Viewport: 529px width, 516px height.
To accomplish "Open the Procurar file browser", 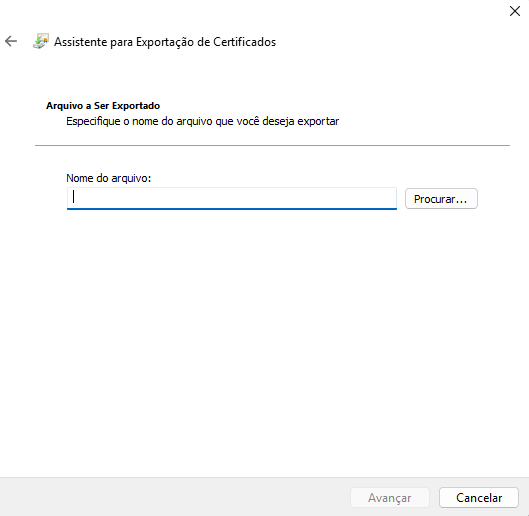I will pyautogui.click(x=441, y=199).
